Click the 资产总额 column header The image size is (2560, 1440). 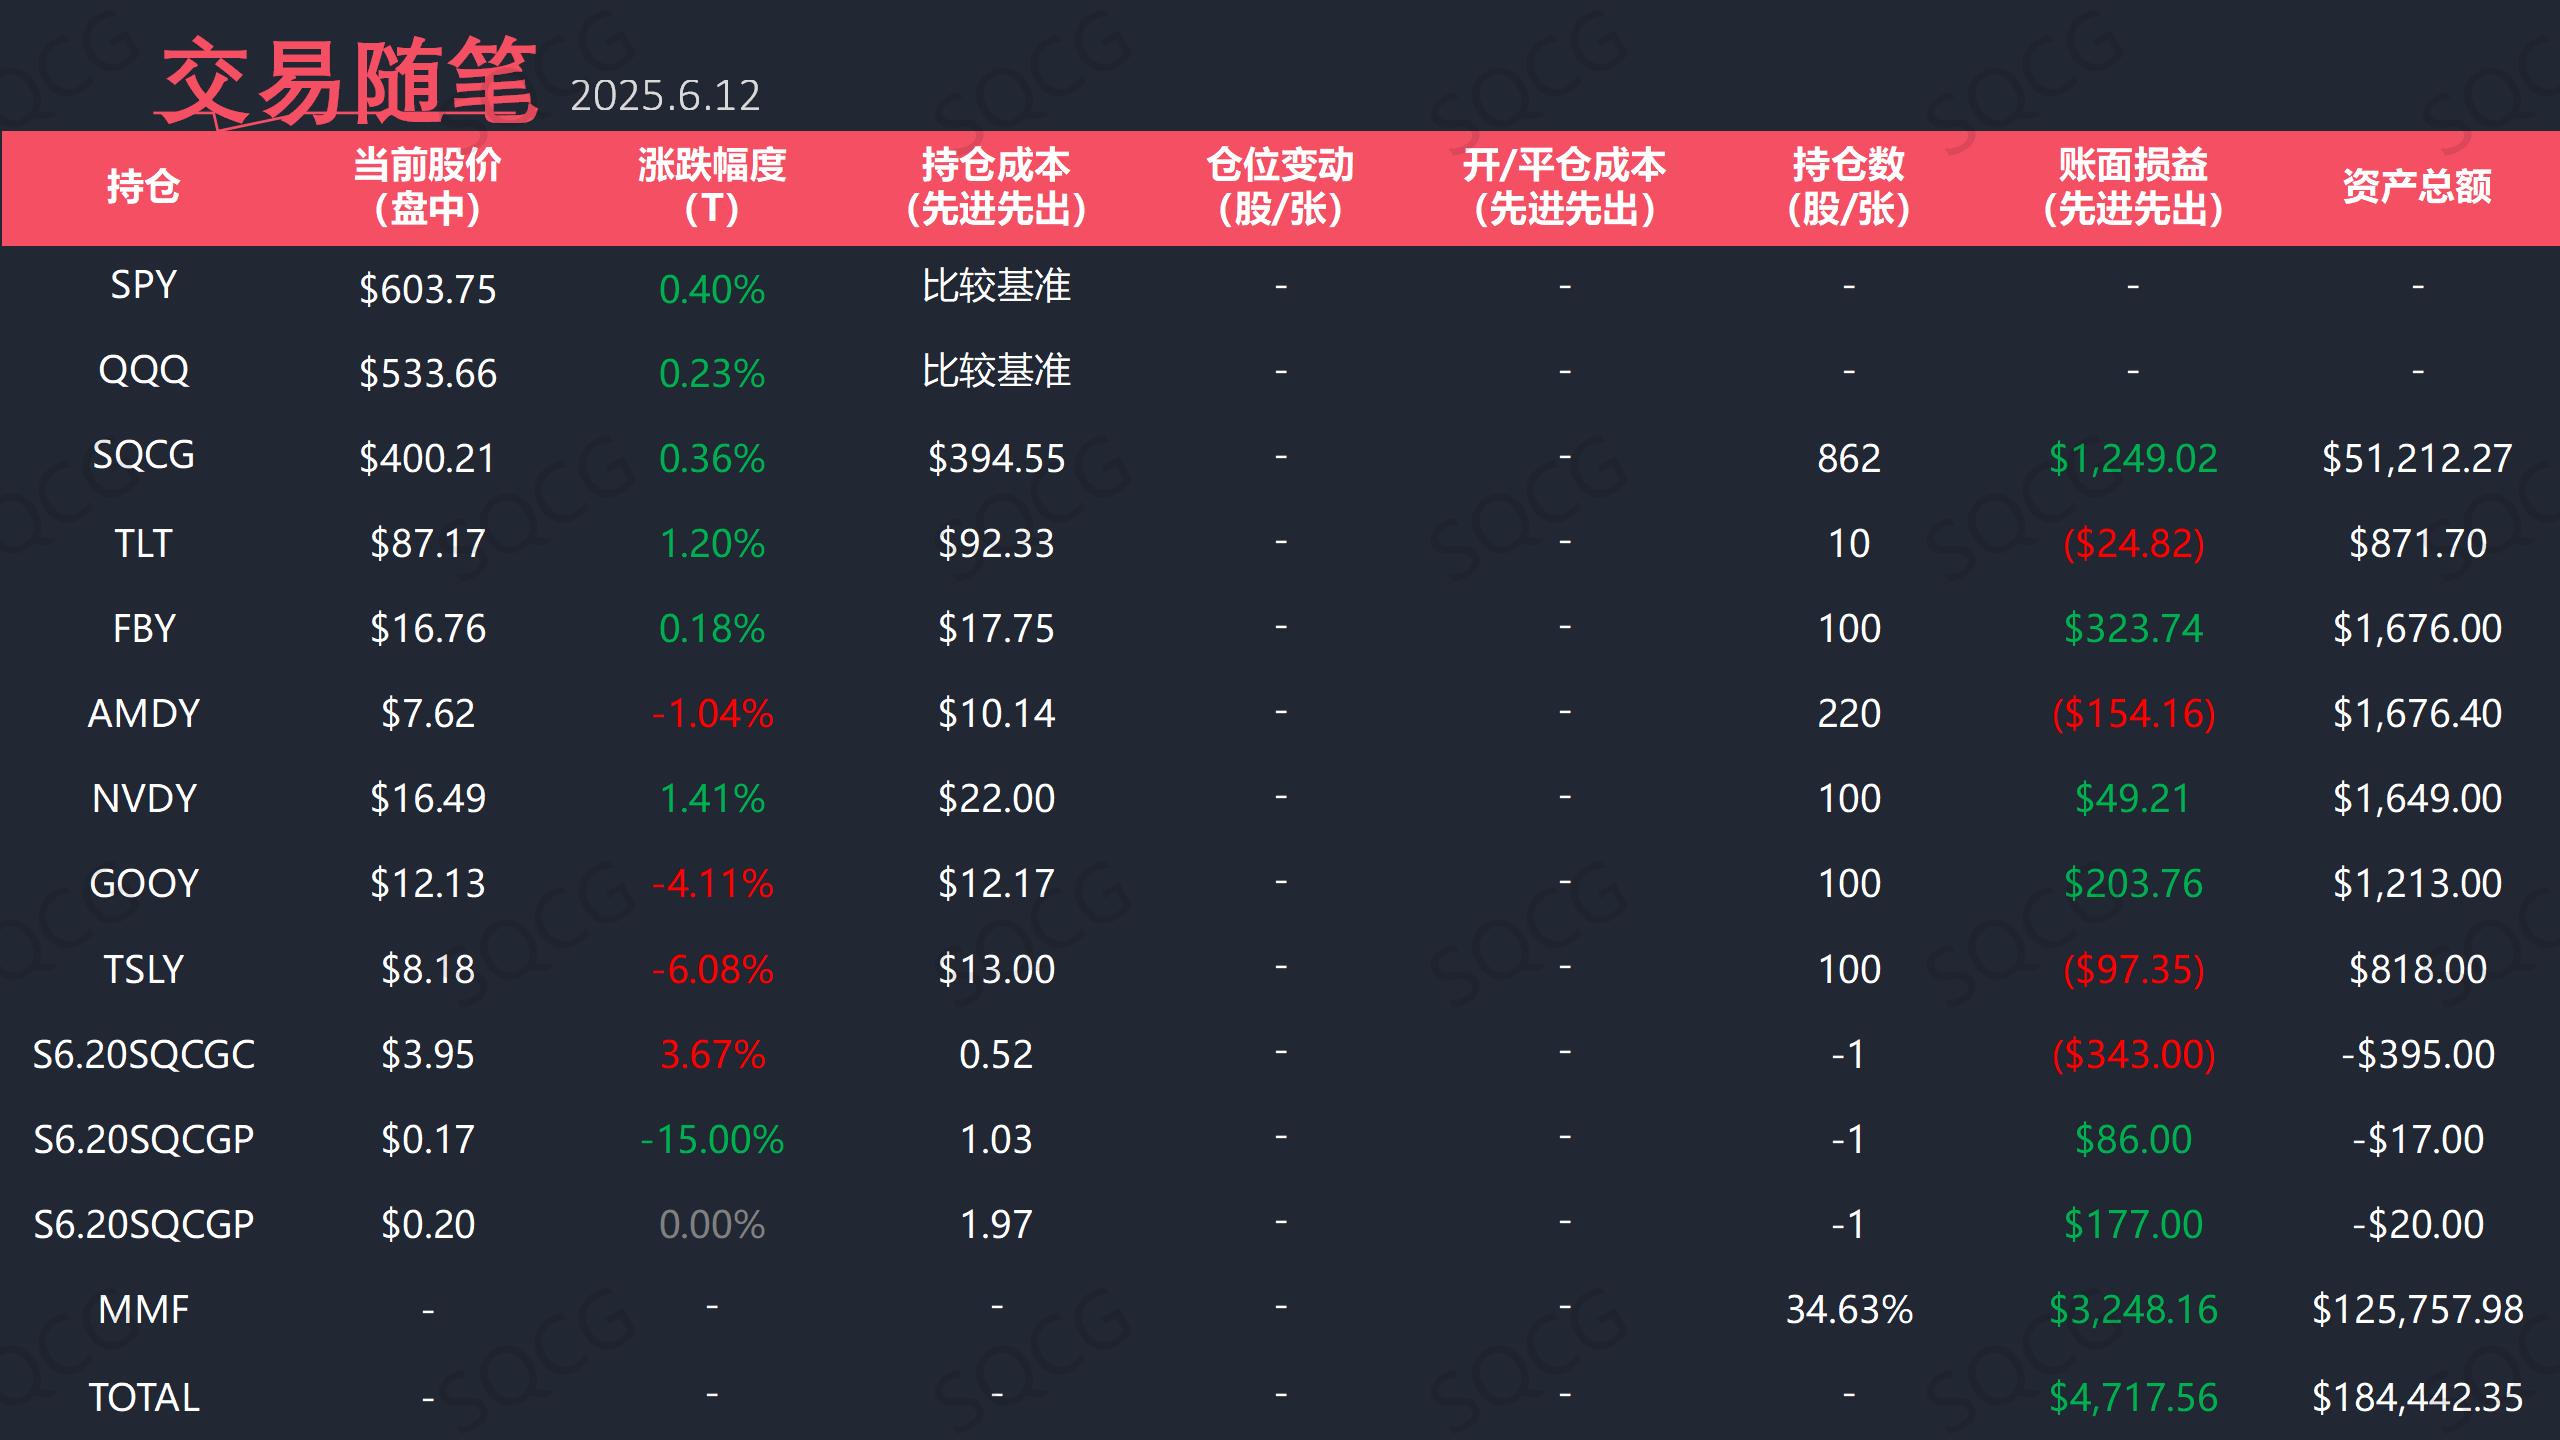(2416, 187)
